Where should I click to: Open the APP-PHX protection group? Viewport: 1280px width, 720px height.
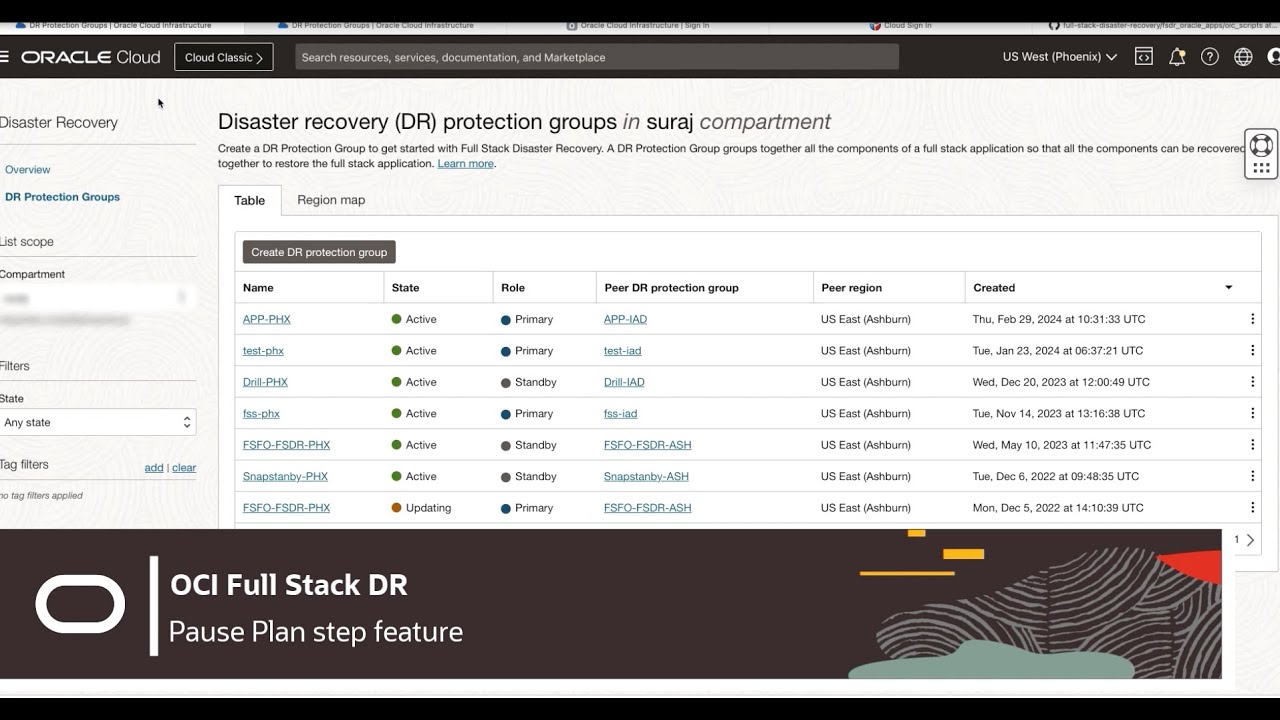[x=267, y=319]
